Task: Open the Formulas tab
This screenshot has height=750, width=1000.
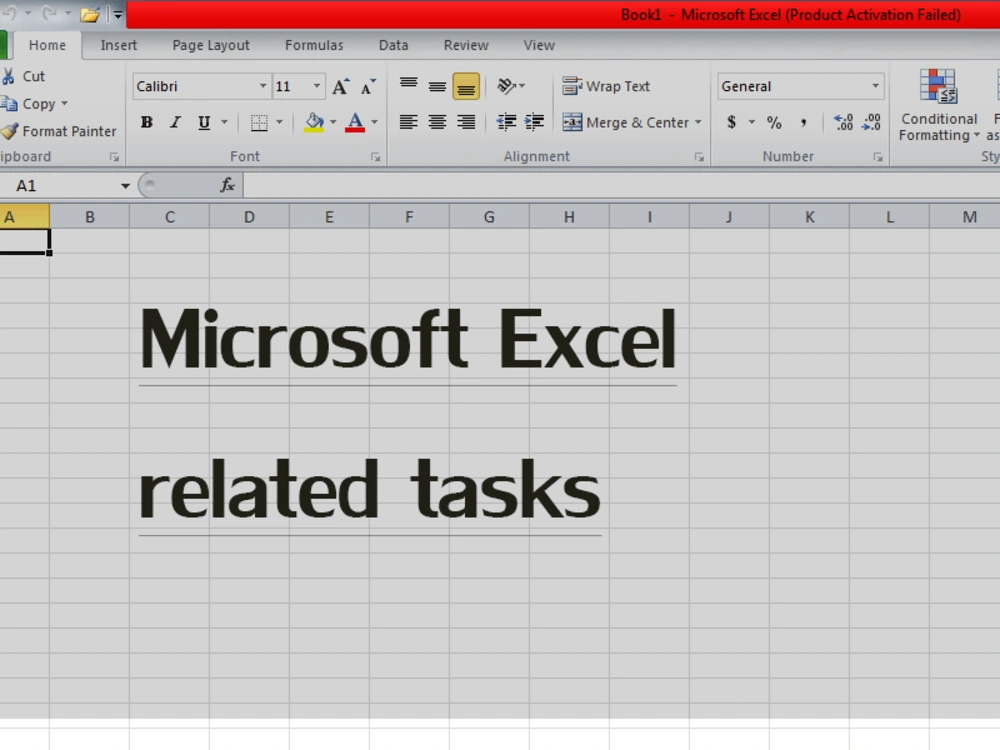Action: [x=314, y=45]
